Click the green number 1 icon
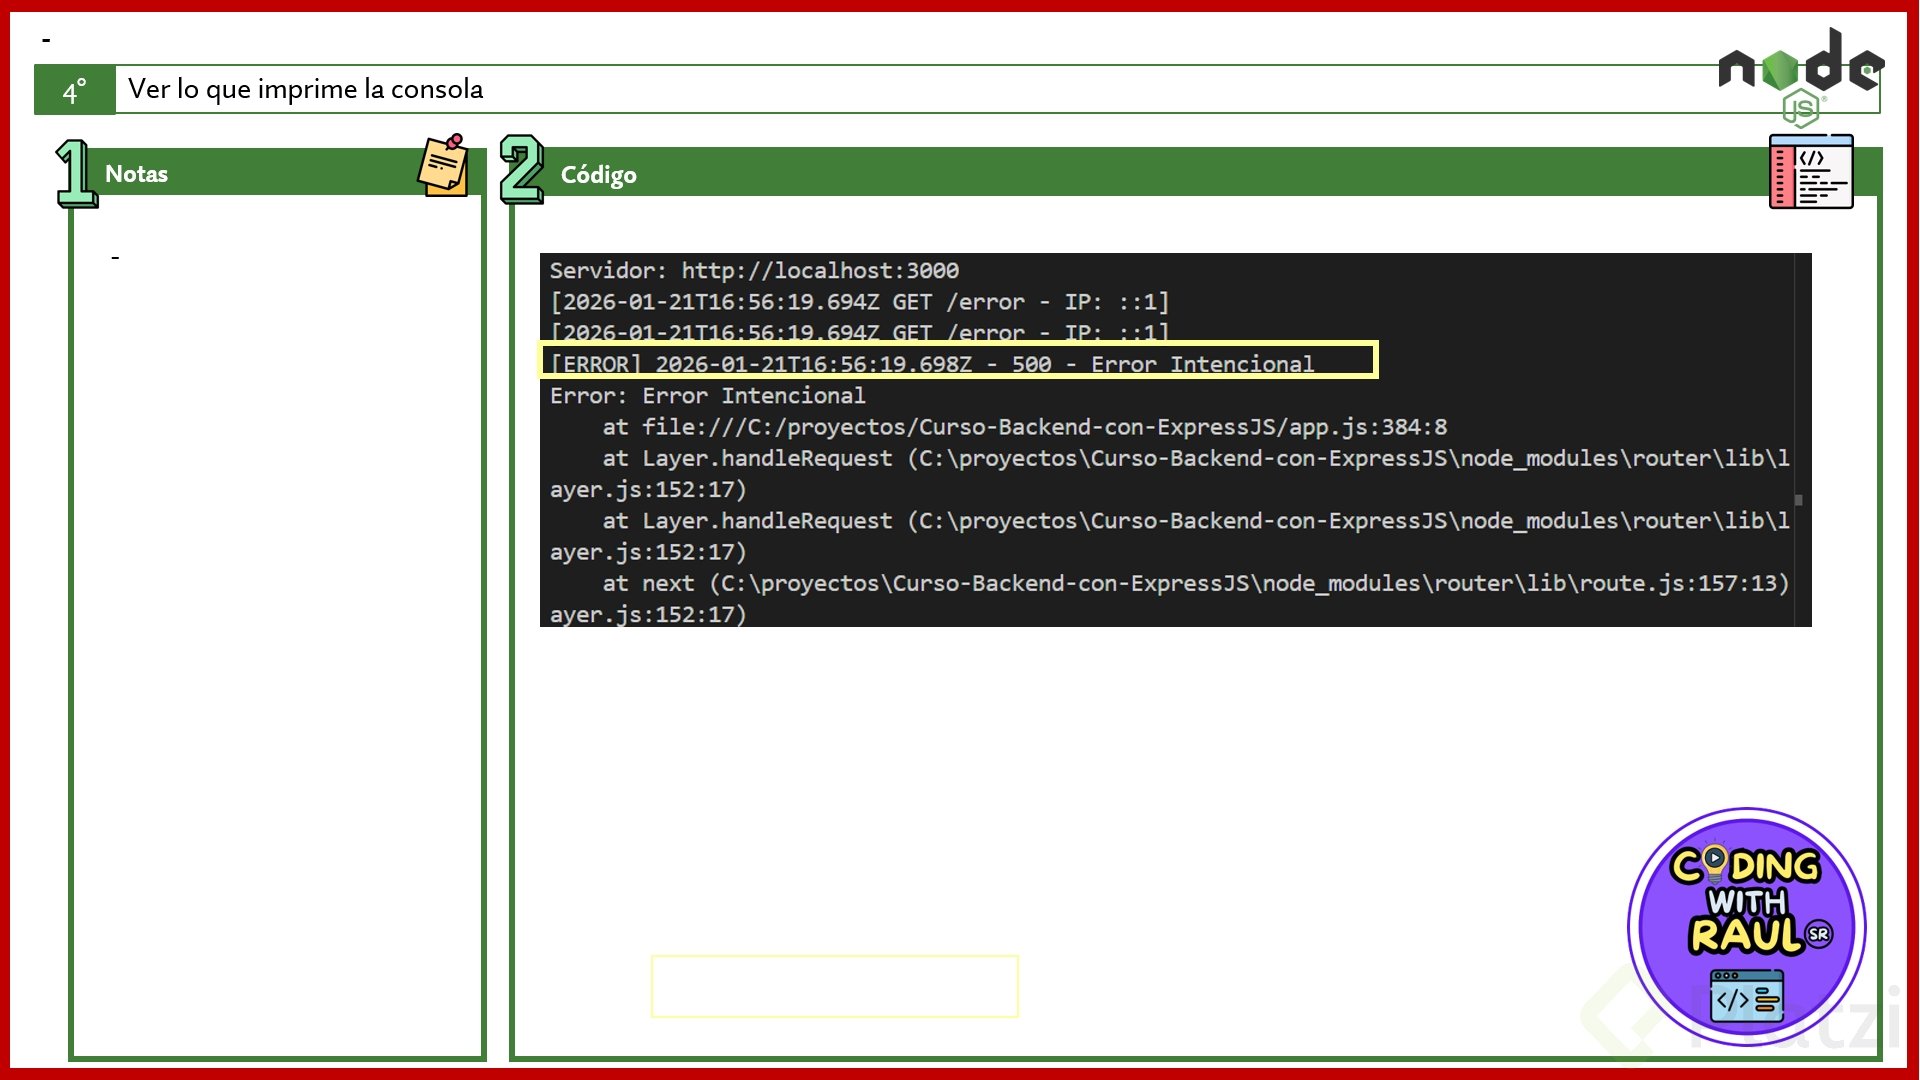The width and height of the screenshot is (1920, 1080). pyautogui.click(x=76, y=173)
